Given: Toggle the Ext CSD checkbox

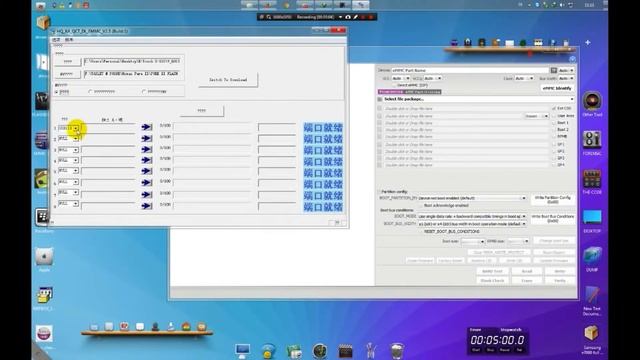Looking at the screenshot, I should (554, 109).
